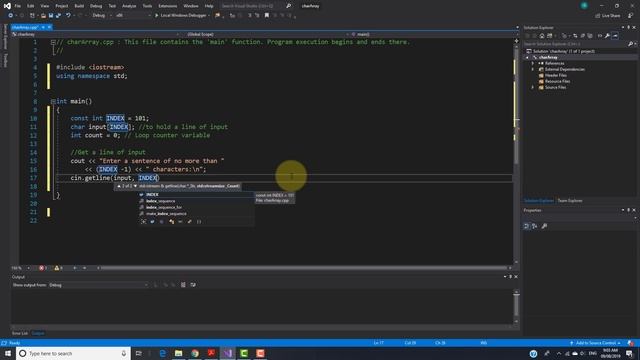Click the Live Share button
The image size is (640, 360).
pos(608,16)
